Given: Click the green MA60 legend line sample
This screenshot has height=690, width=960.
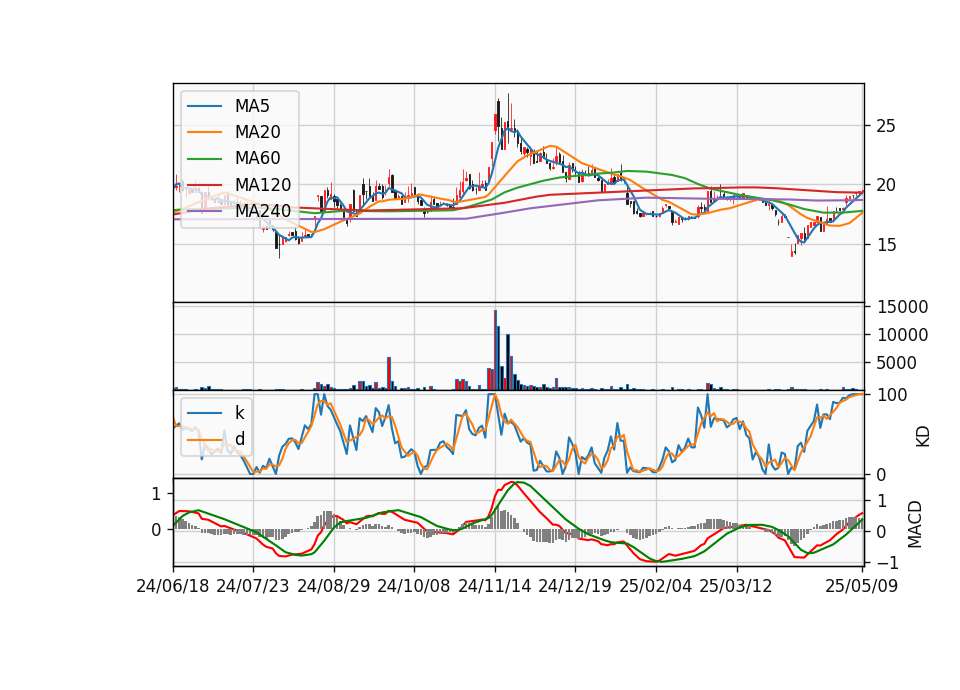Looking at the screenshot, I should (204, 159).
